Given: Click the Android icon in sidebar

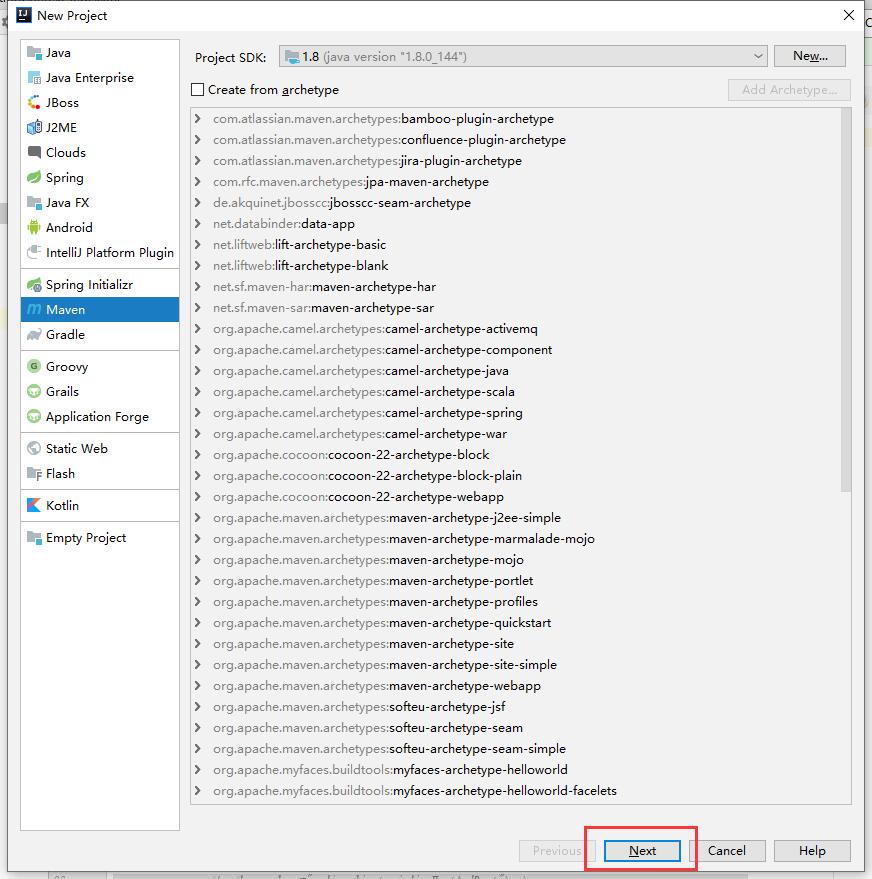Looking at the screenshot, I should [x=35, y=228].
